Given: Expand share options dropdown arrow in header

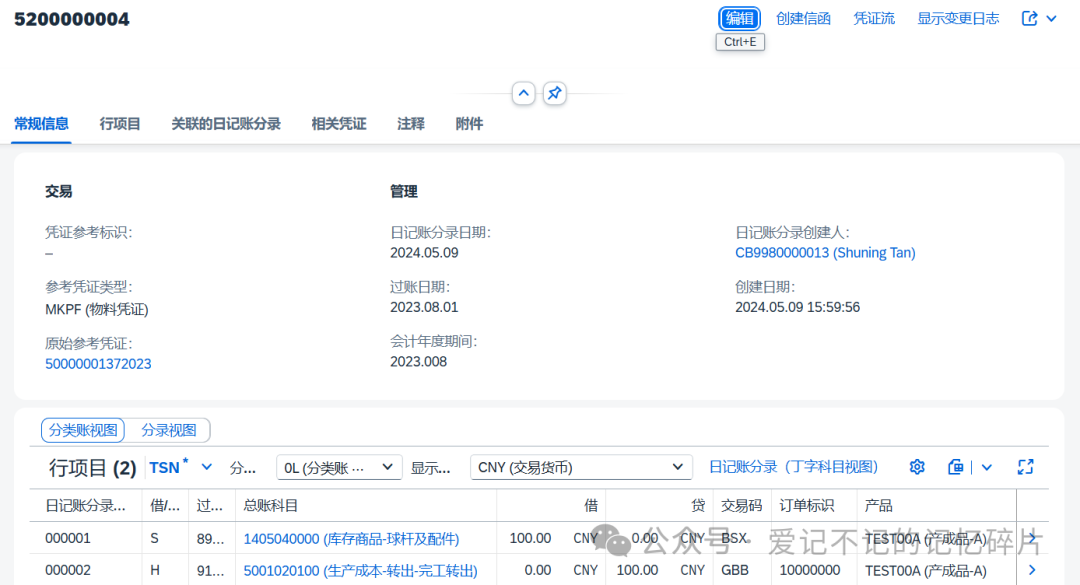Looking at the screenshot, I should pos(1052,19).
